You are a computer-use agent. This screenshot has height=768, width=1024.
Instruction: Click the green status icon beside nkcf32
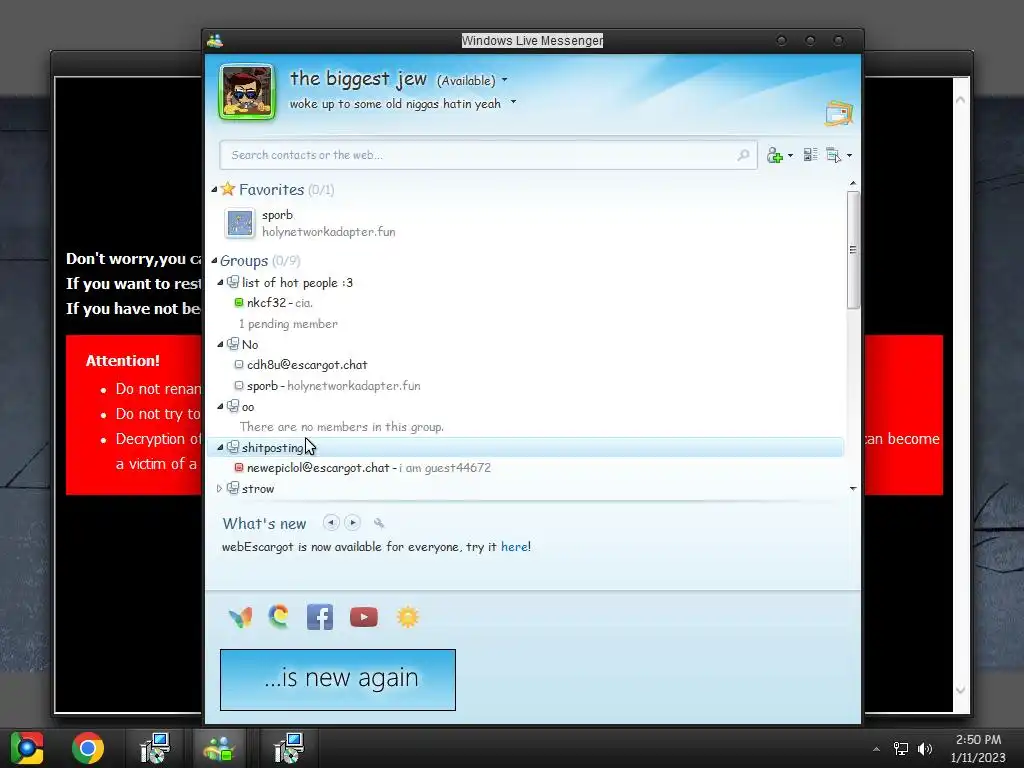tap(239, 302)
